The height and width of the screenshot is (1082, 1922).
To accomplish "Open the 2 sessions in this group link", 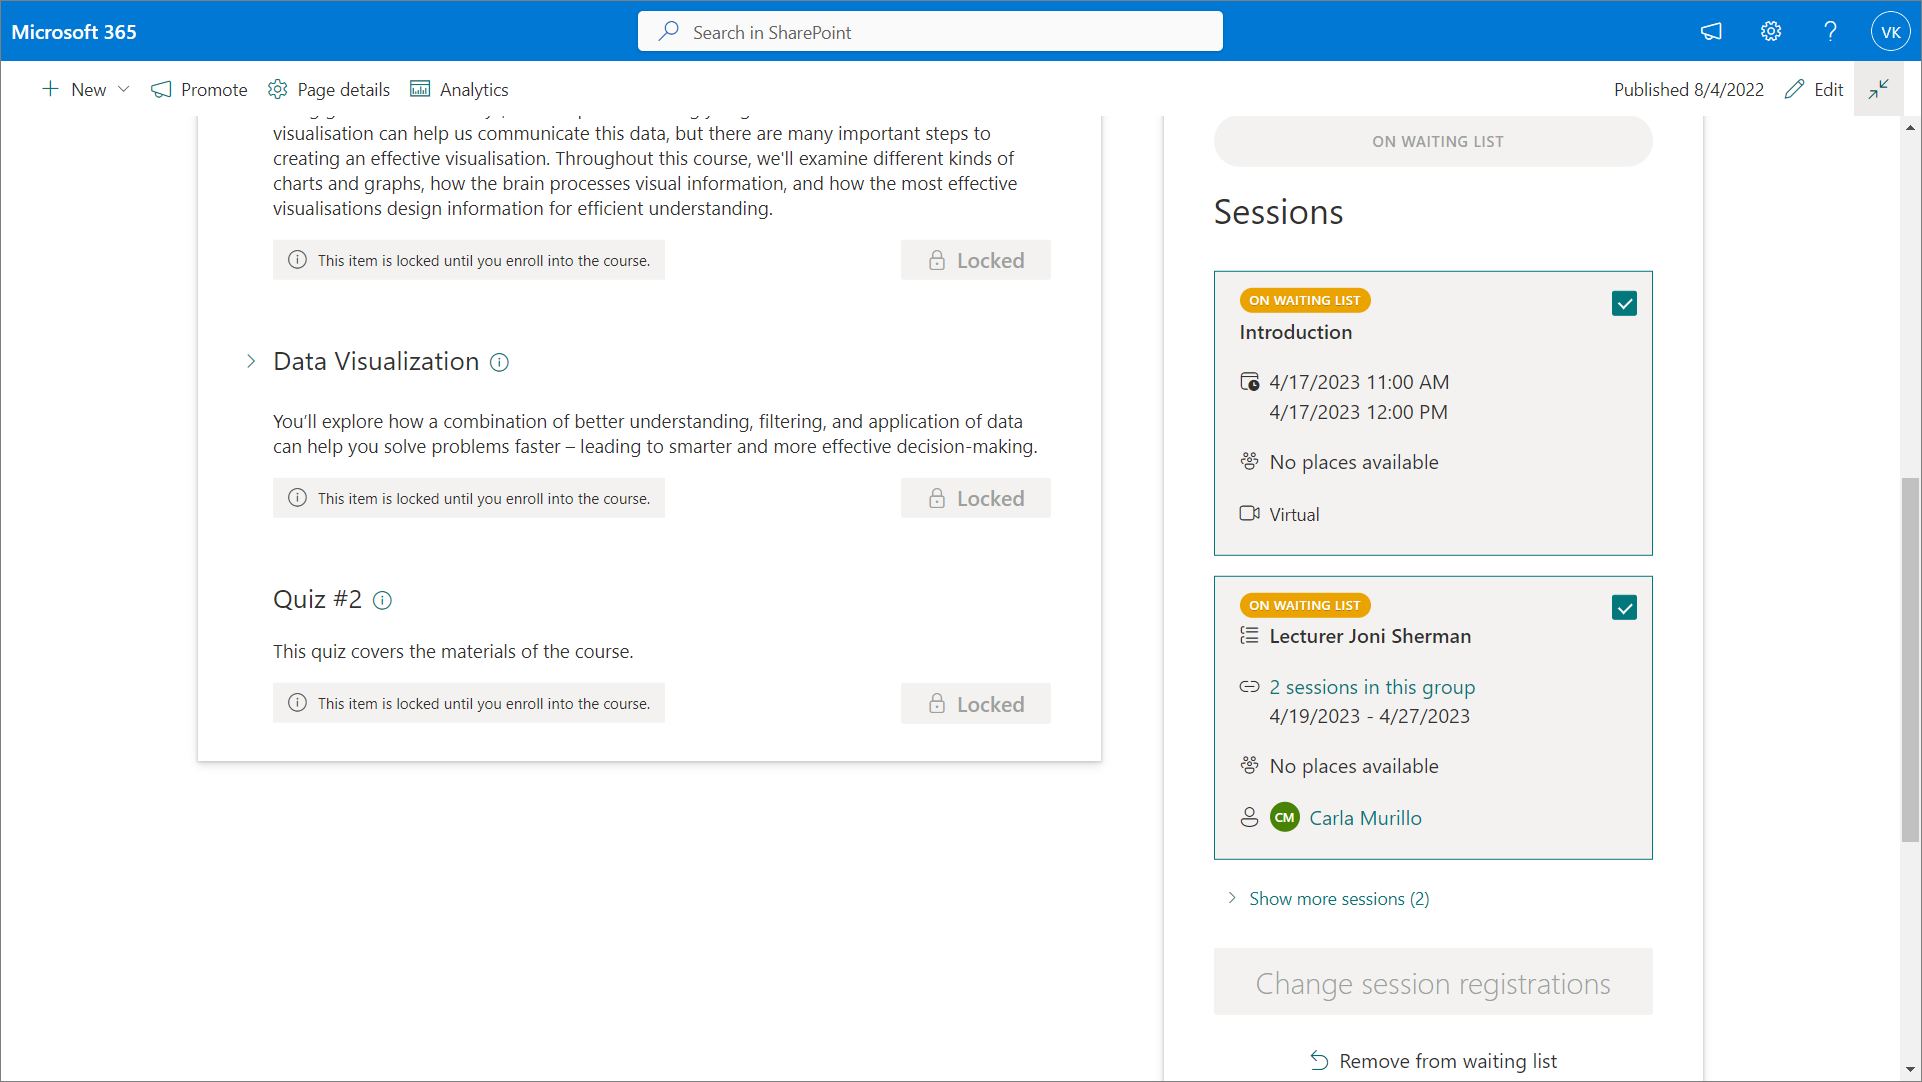I will pos(1372,687).
